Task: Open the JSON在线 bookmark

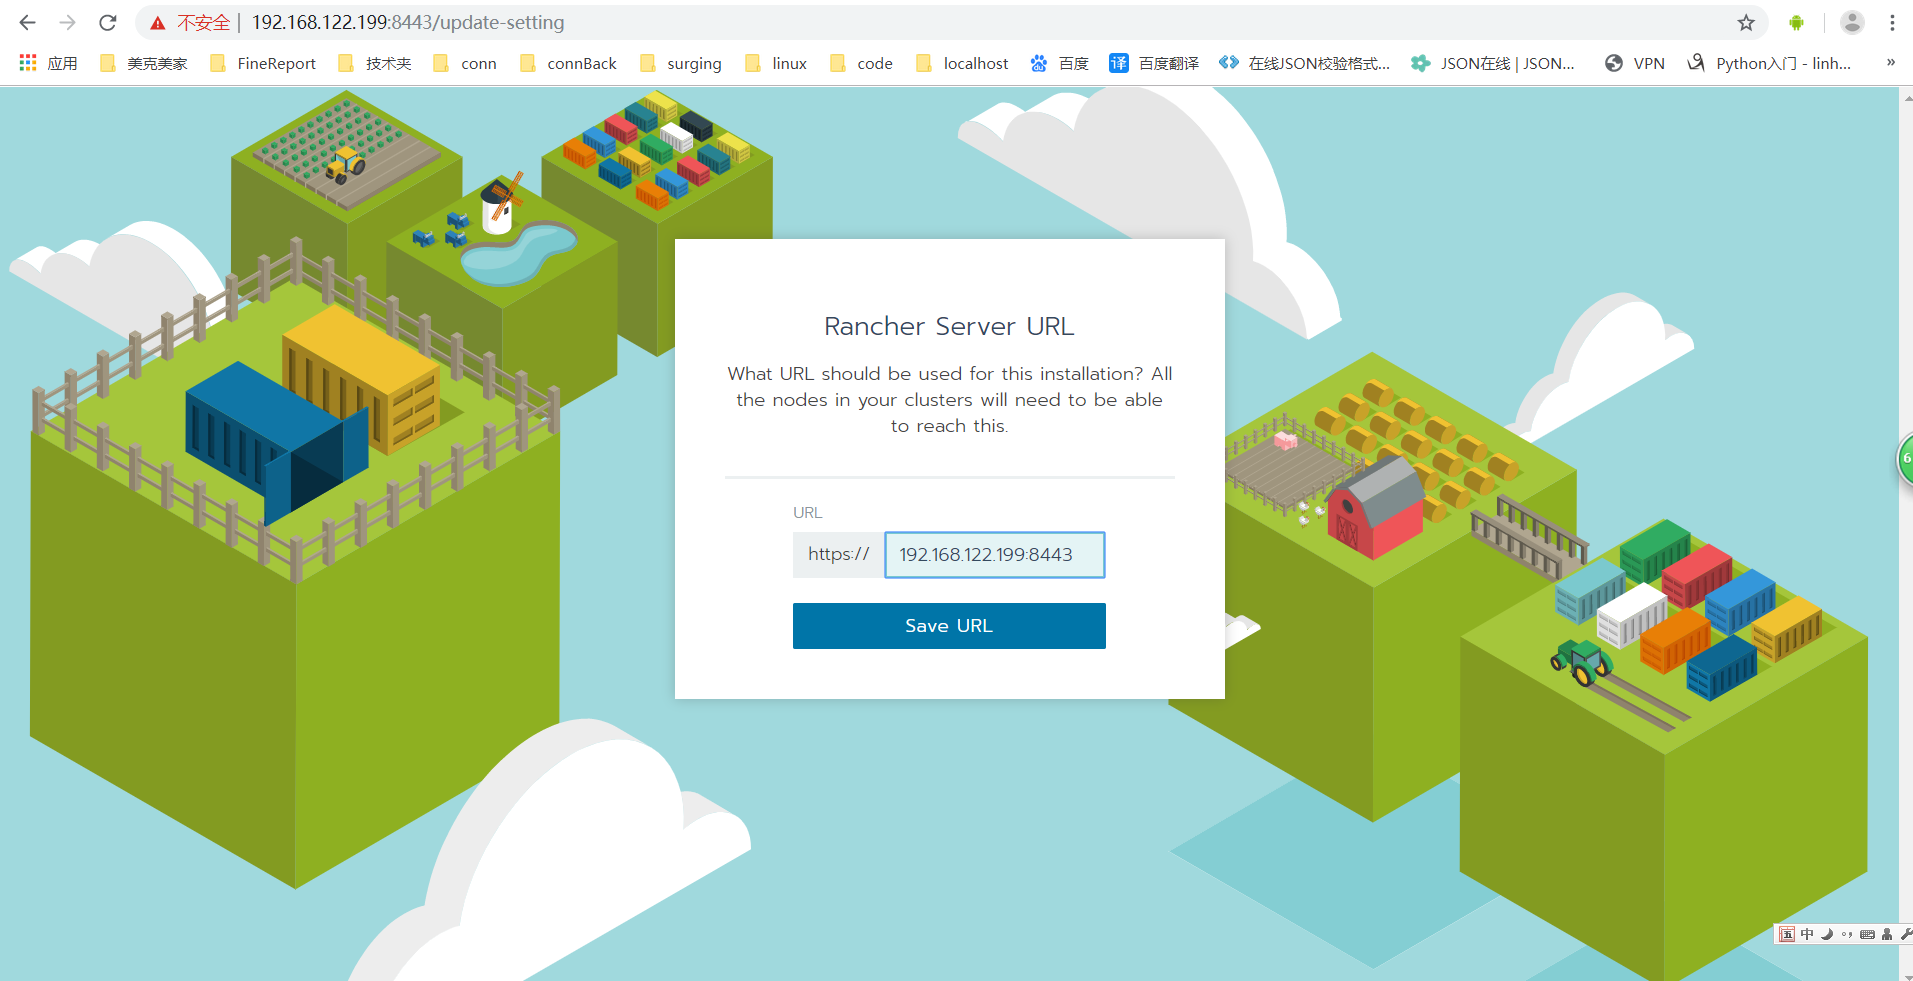Action: coord(1493,63)
